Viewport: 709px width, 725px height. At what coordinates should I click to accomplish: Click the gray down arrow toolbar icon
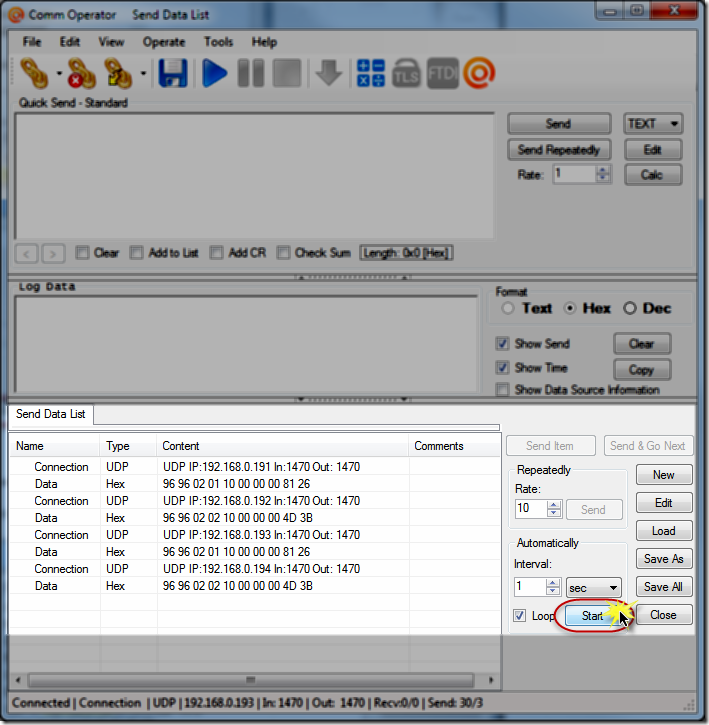tap(329, 73)
